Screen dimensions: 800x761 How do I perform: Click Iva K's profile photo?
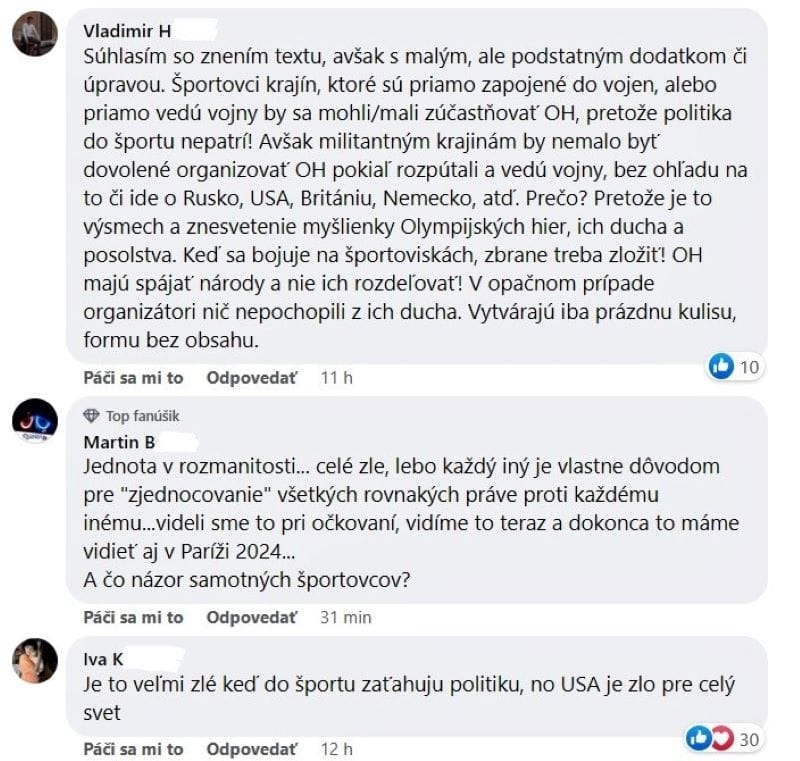pyautogui.click(x=34, y=660)
